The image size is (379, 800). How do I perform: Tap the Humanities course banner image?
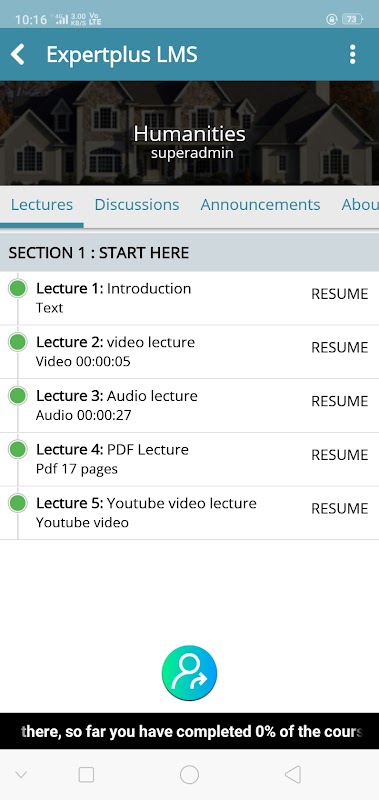click(x=189, y=133)
